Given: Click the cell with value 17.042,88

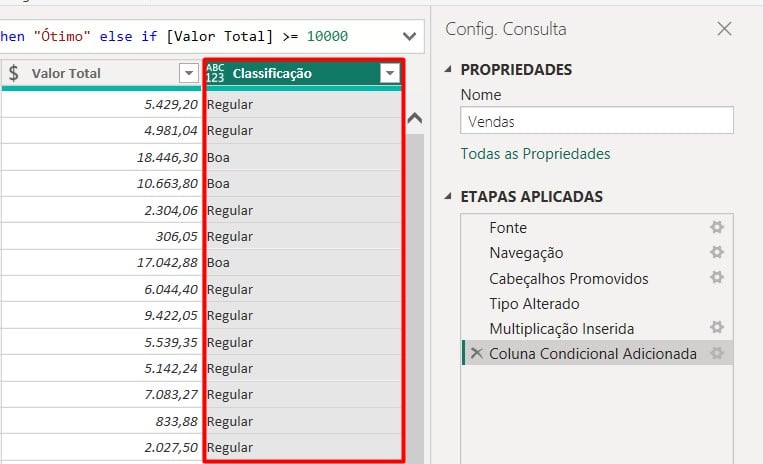Looking at the screenshot, I should click(101, 263).
